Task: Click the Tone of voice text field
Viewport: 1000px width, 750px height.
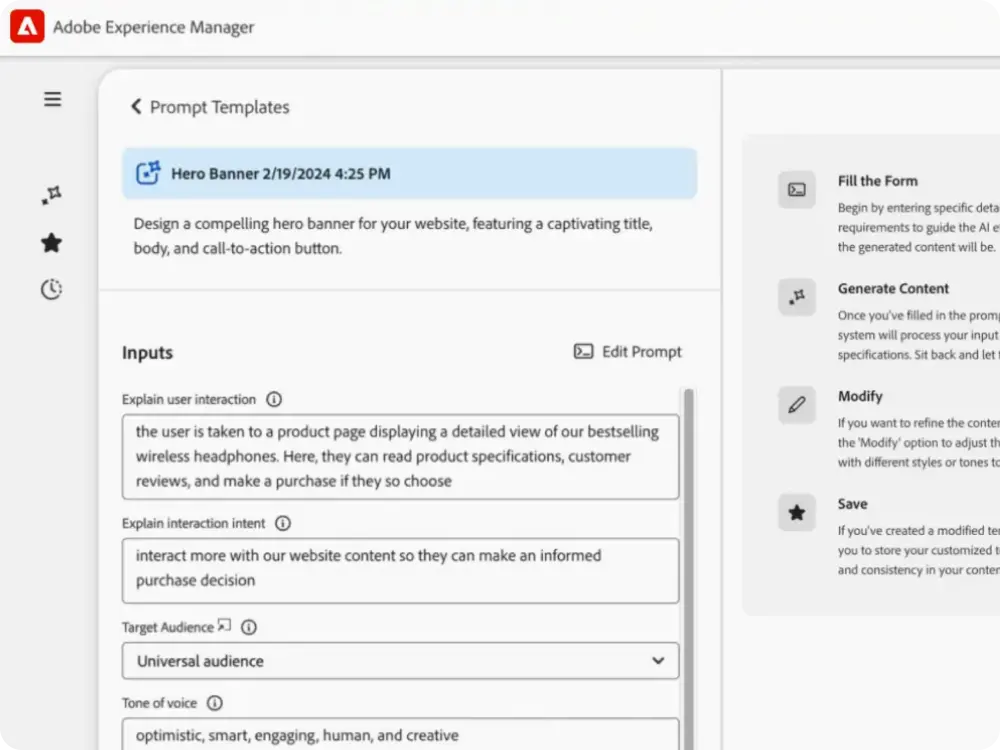Action: [x=400, y=735]
